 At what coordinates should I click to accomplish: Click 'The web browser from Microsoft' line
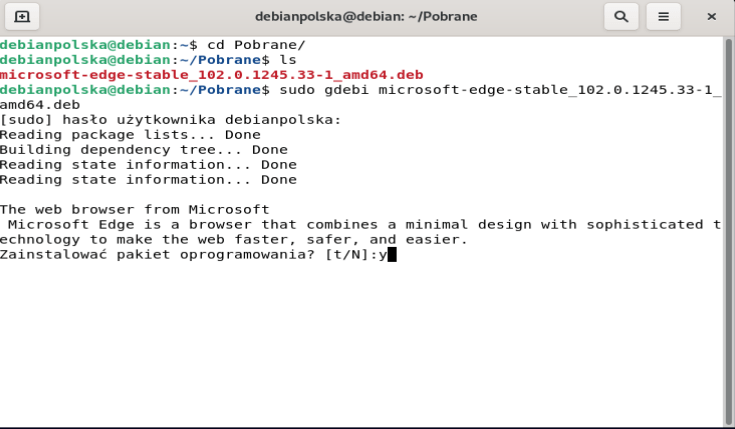pyautogui.click(x=135, y=210)
